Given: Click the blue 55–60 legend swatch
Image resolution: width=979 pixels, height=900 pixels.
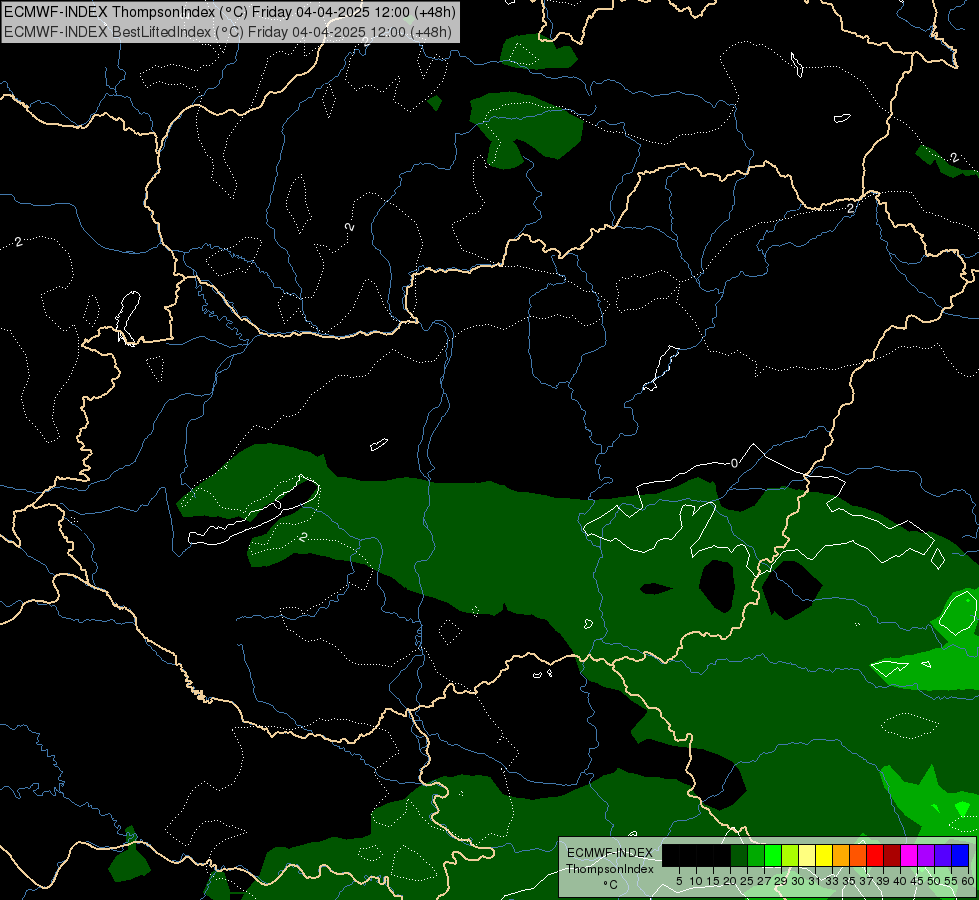Looking at the screenshot, I should [960, 855].
